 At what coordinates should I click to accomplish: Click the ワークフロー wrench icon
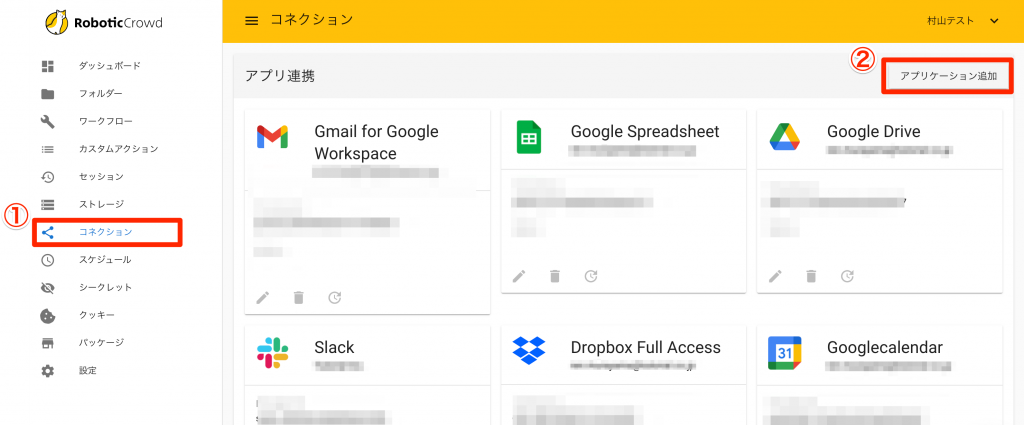coord(48,121)
